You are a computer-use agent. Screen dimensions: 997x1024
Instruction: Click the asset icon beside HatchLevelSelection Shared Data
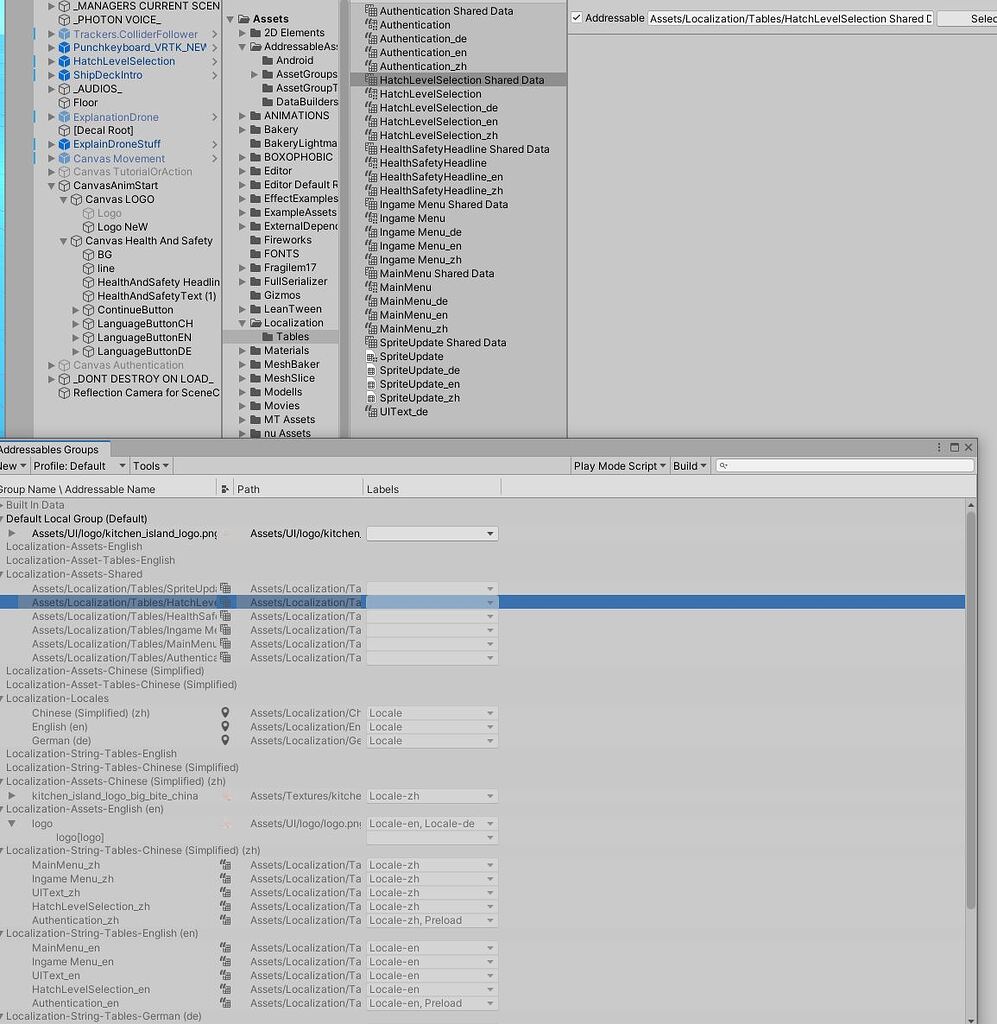pos(371,80)
